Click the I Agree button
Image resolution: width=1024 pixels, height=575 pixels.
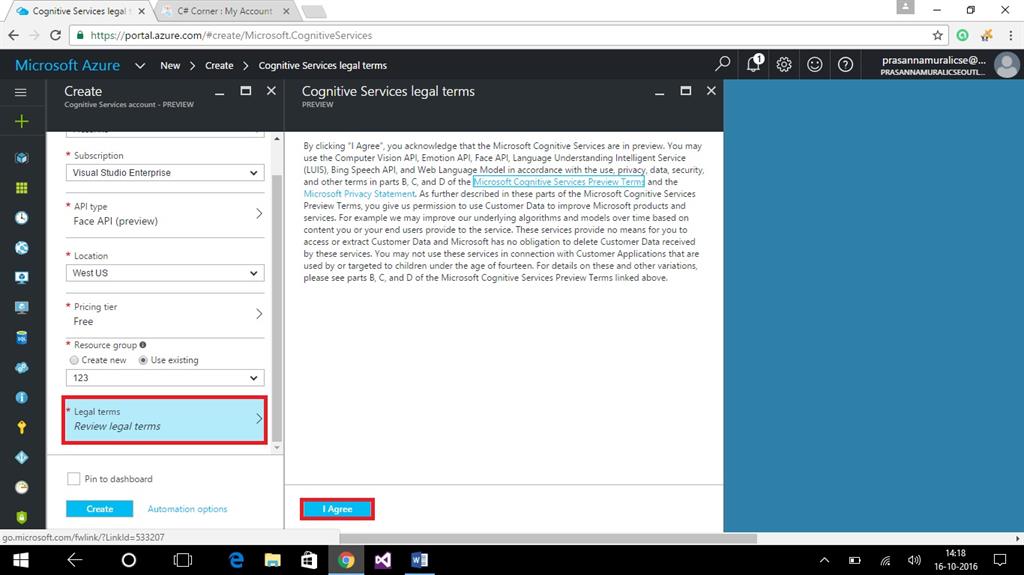point(337,509)
